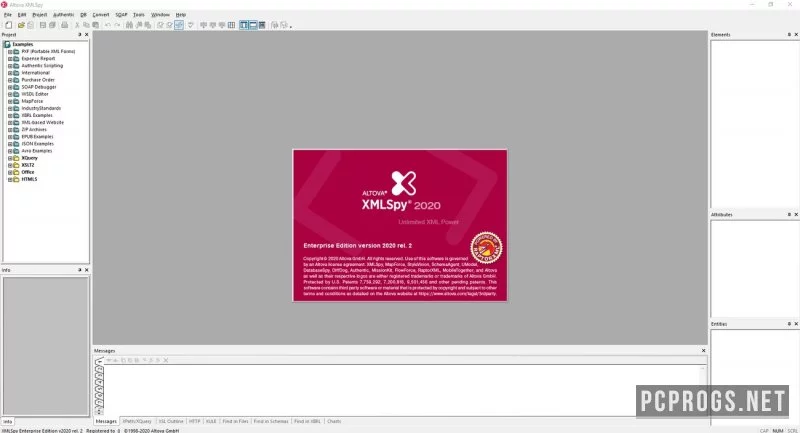Expand the Expense Report folder
Image resolution: width=800 pixels, height=433 pixels.
[x=10, y=59]
